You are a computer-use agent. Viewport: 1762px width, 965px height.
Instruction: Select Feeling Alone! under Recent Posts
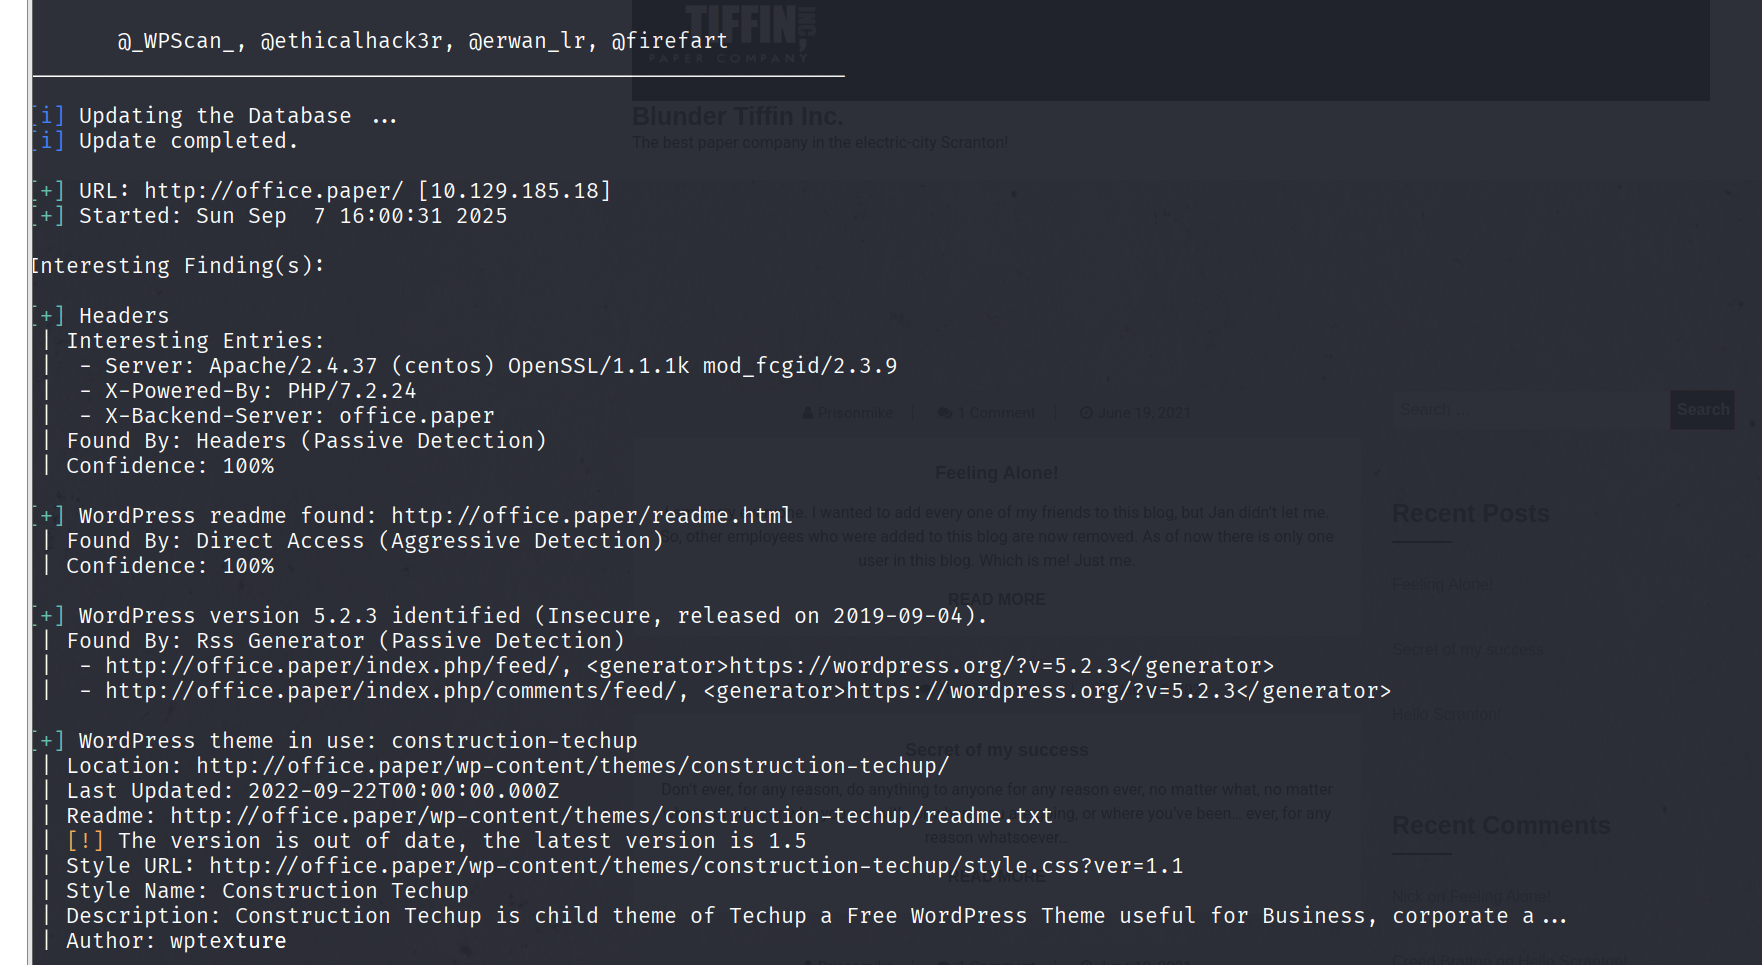(1442, 584)
